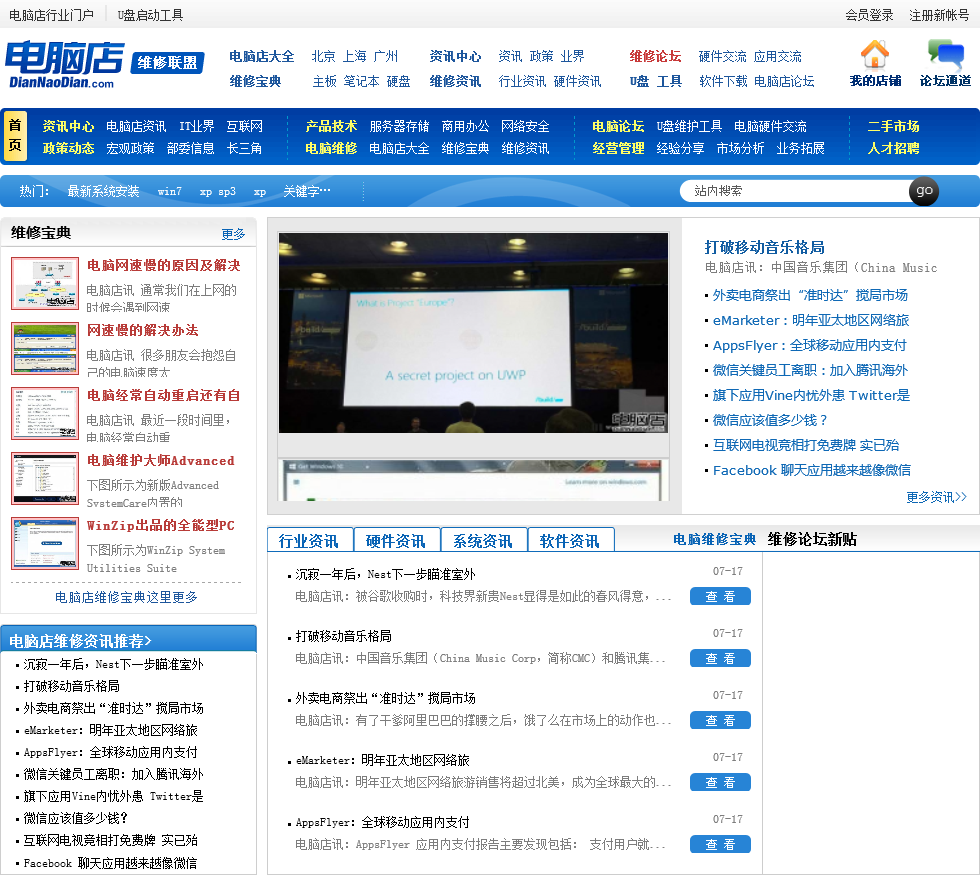This screenshot has width=980, height=891.
Task: Switch to 硬件资讯 tab
Action: click(396, 540)
